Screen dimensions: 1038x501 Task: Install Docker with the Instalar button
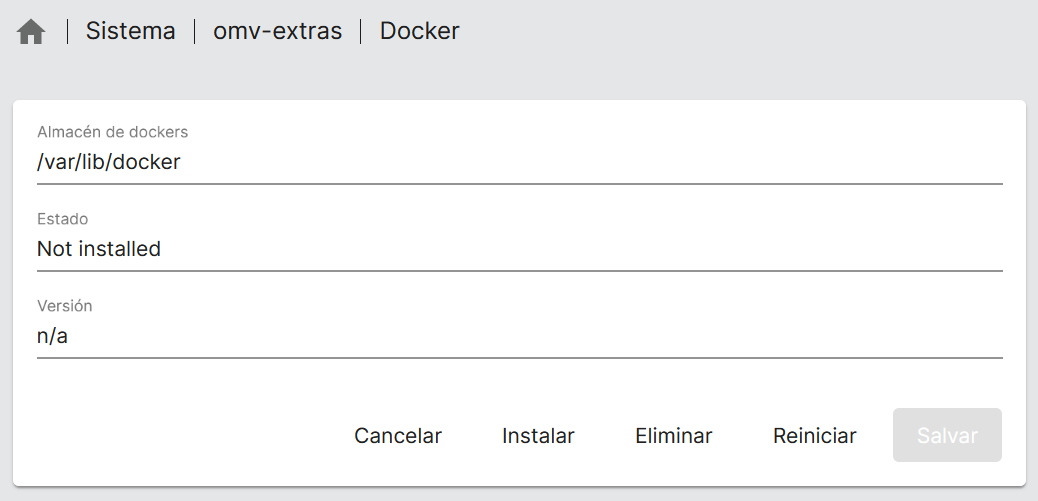pyautogui.click(x=538, y=436)
